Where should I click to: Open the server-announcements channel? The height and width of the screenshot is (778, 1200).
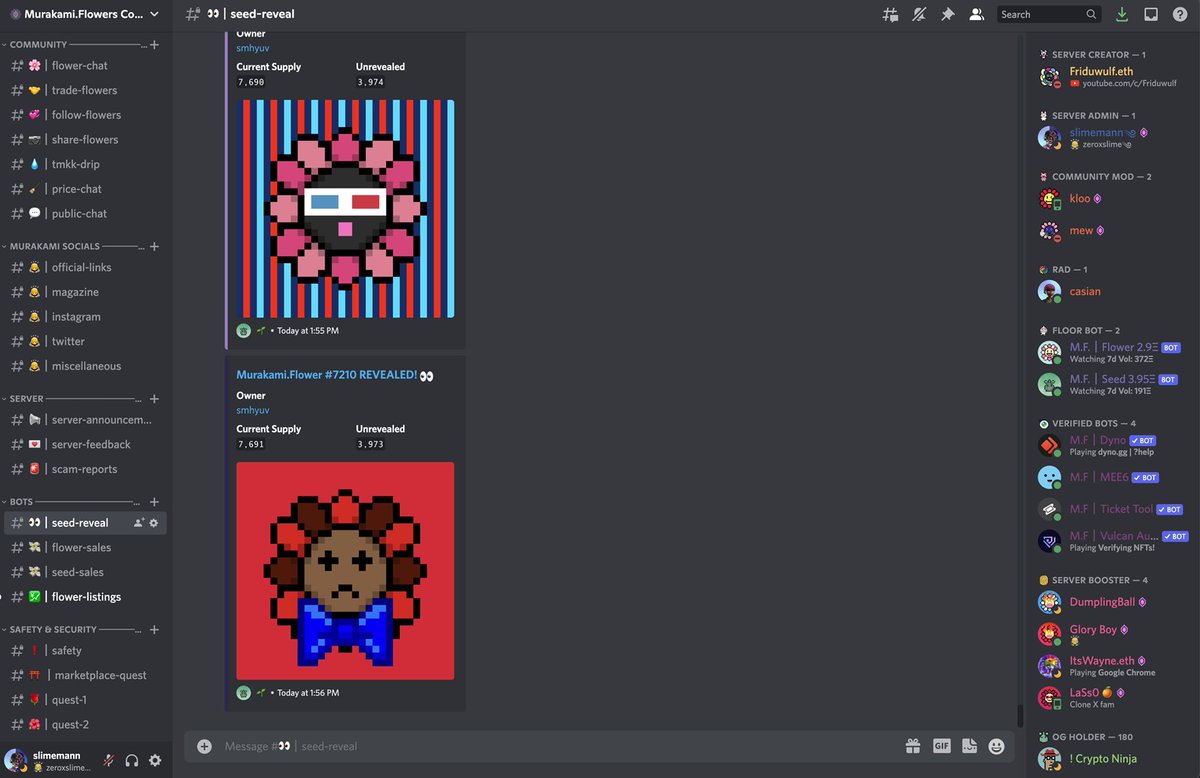point(86,420)
